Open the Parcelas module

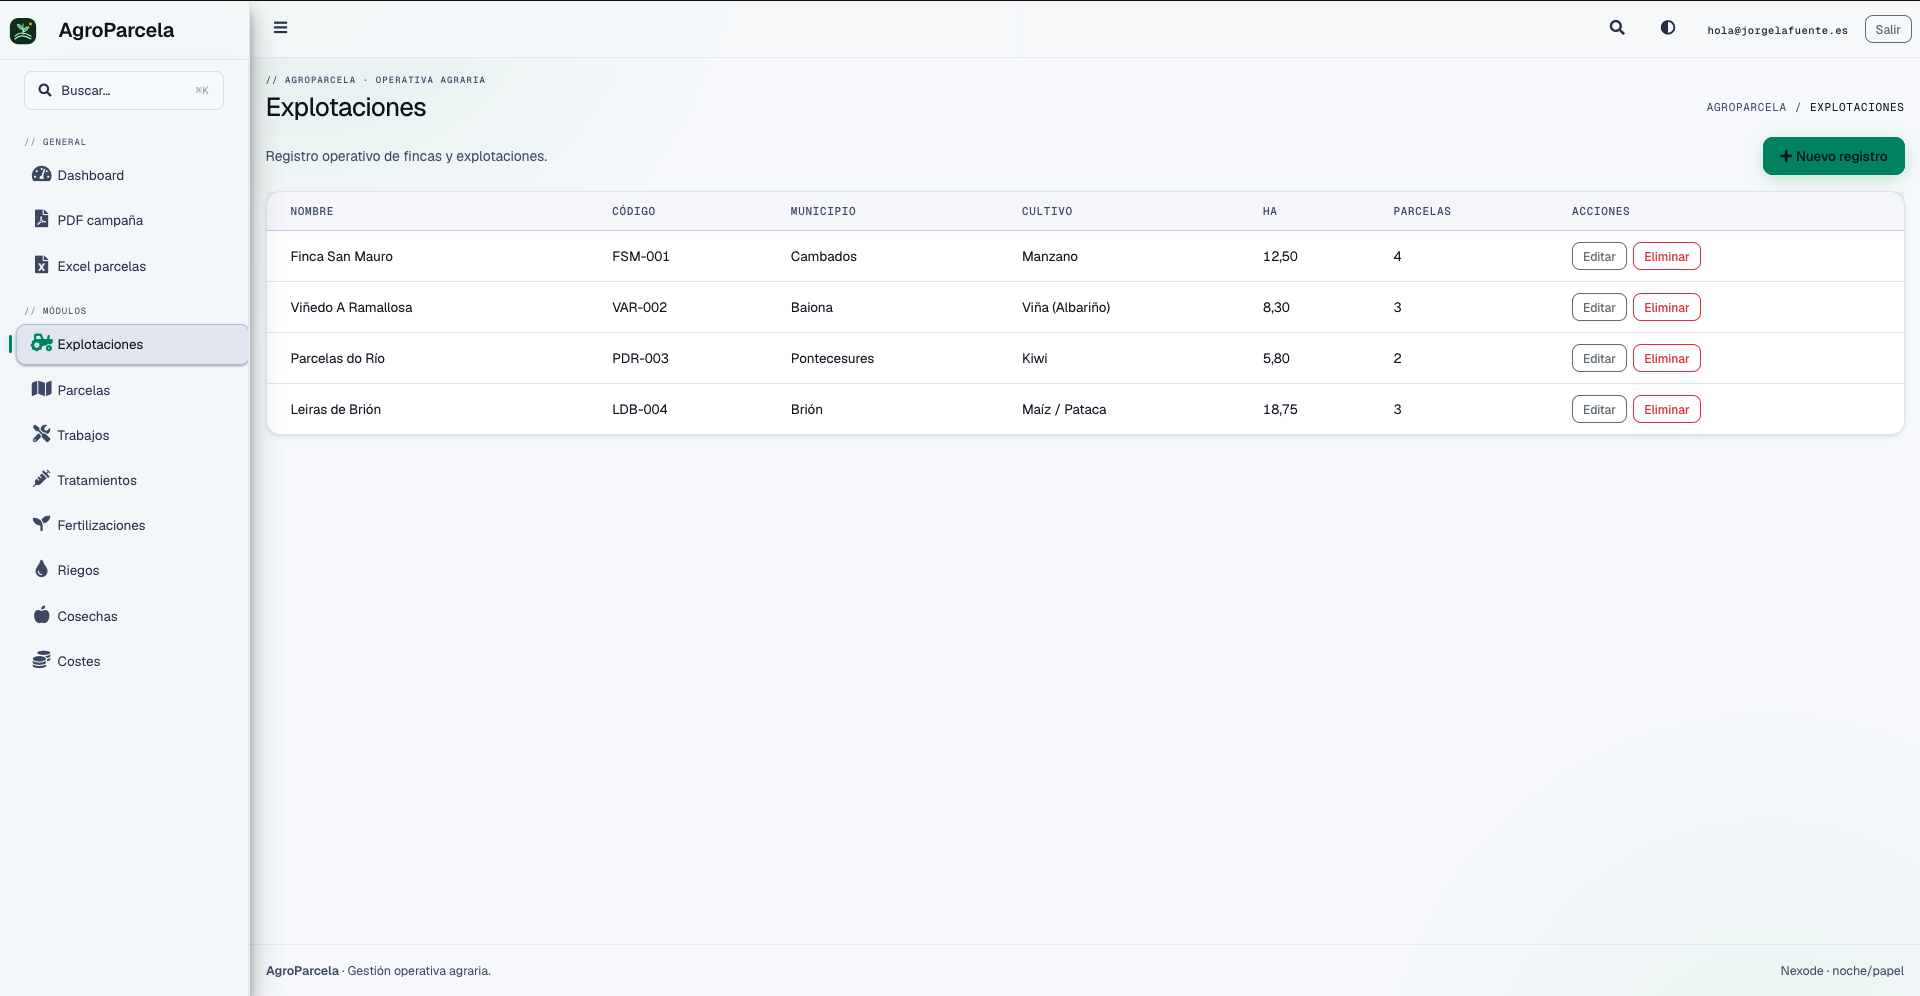coord(132,390)
